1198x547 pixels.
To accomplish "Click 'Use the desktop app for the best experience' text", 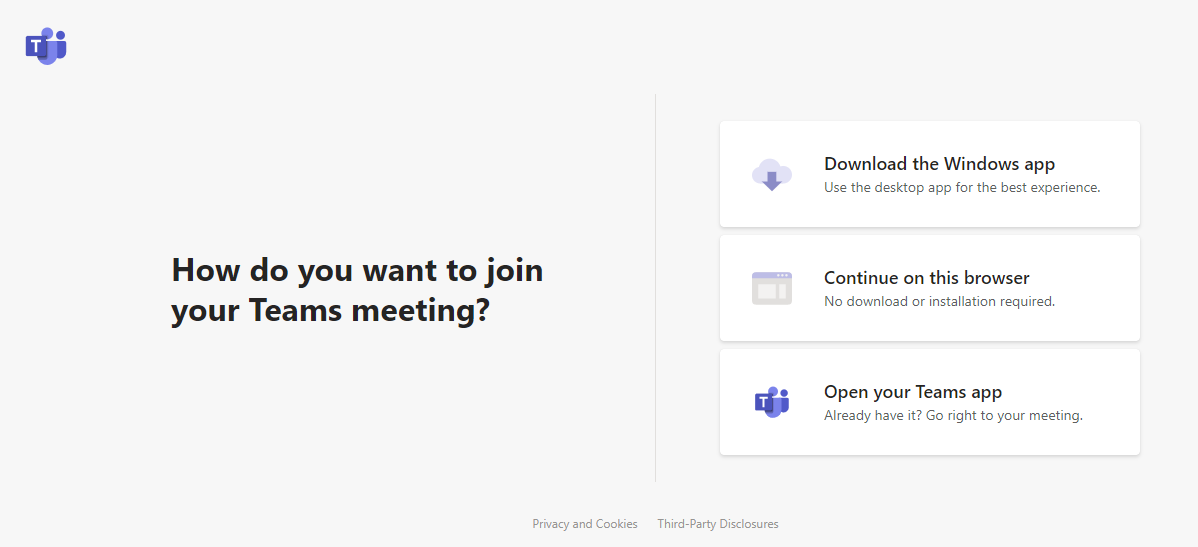I will click(x=961, y=187).
